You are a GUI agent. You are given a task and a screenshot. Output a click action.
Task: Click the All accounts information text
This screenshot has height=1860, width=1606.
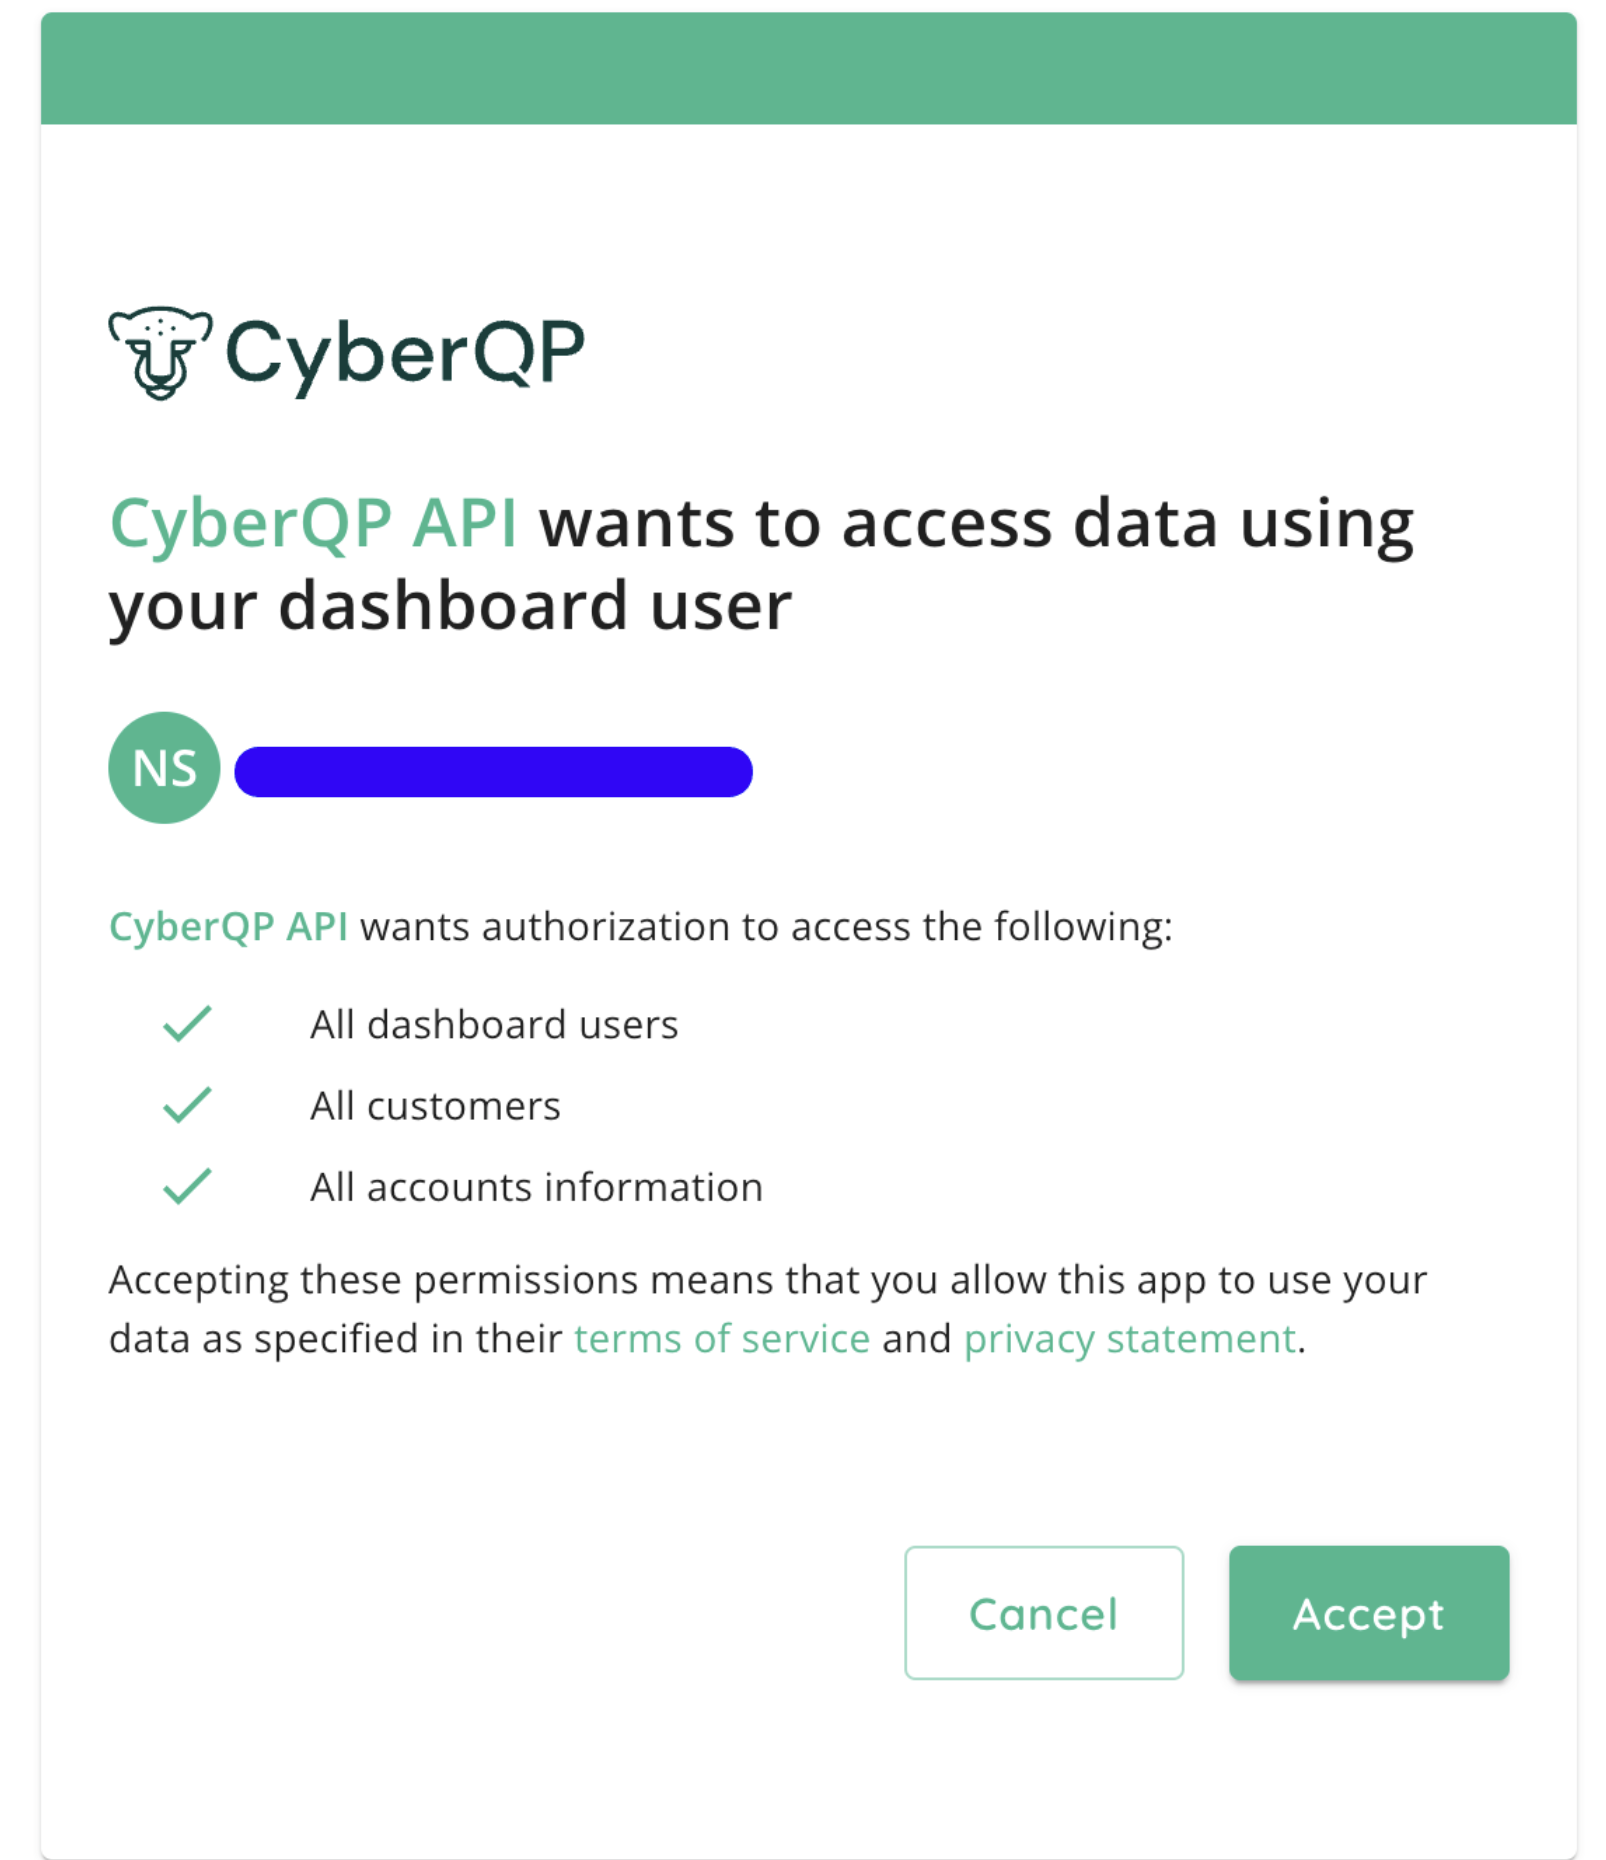(536, 1187)
